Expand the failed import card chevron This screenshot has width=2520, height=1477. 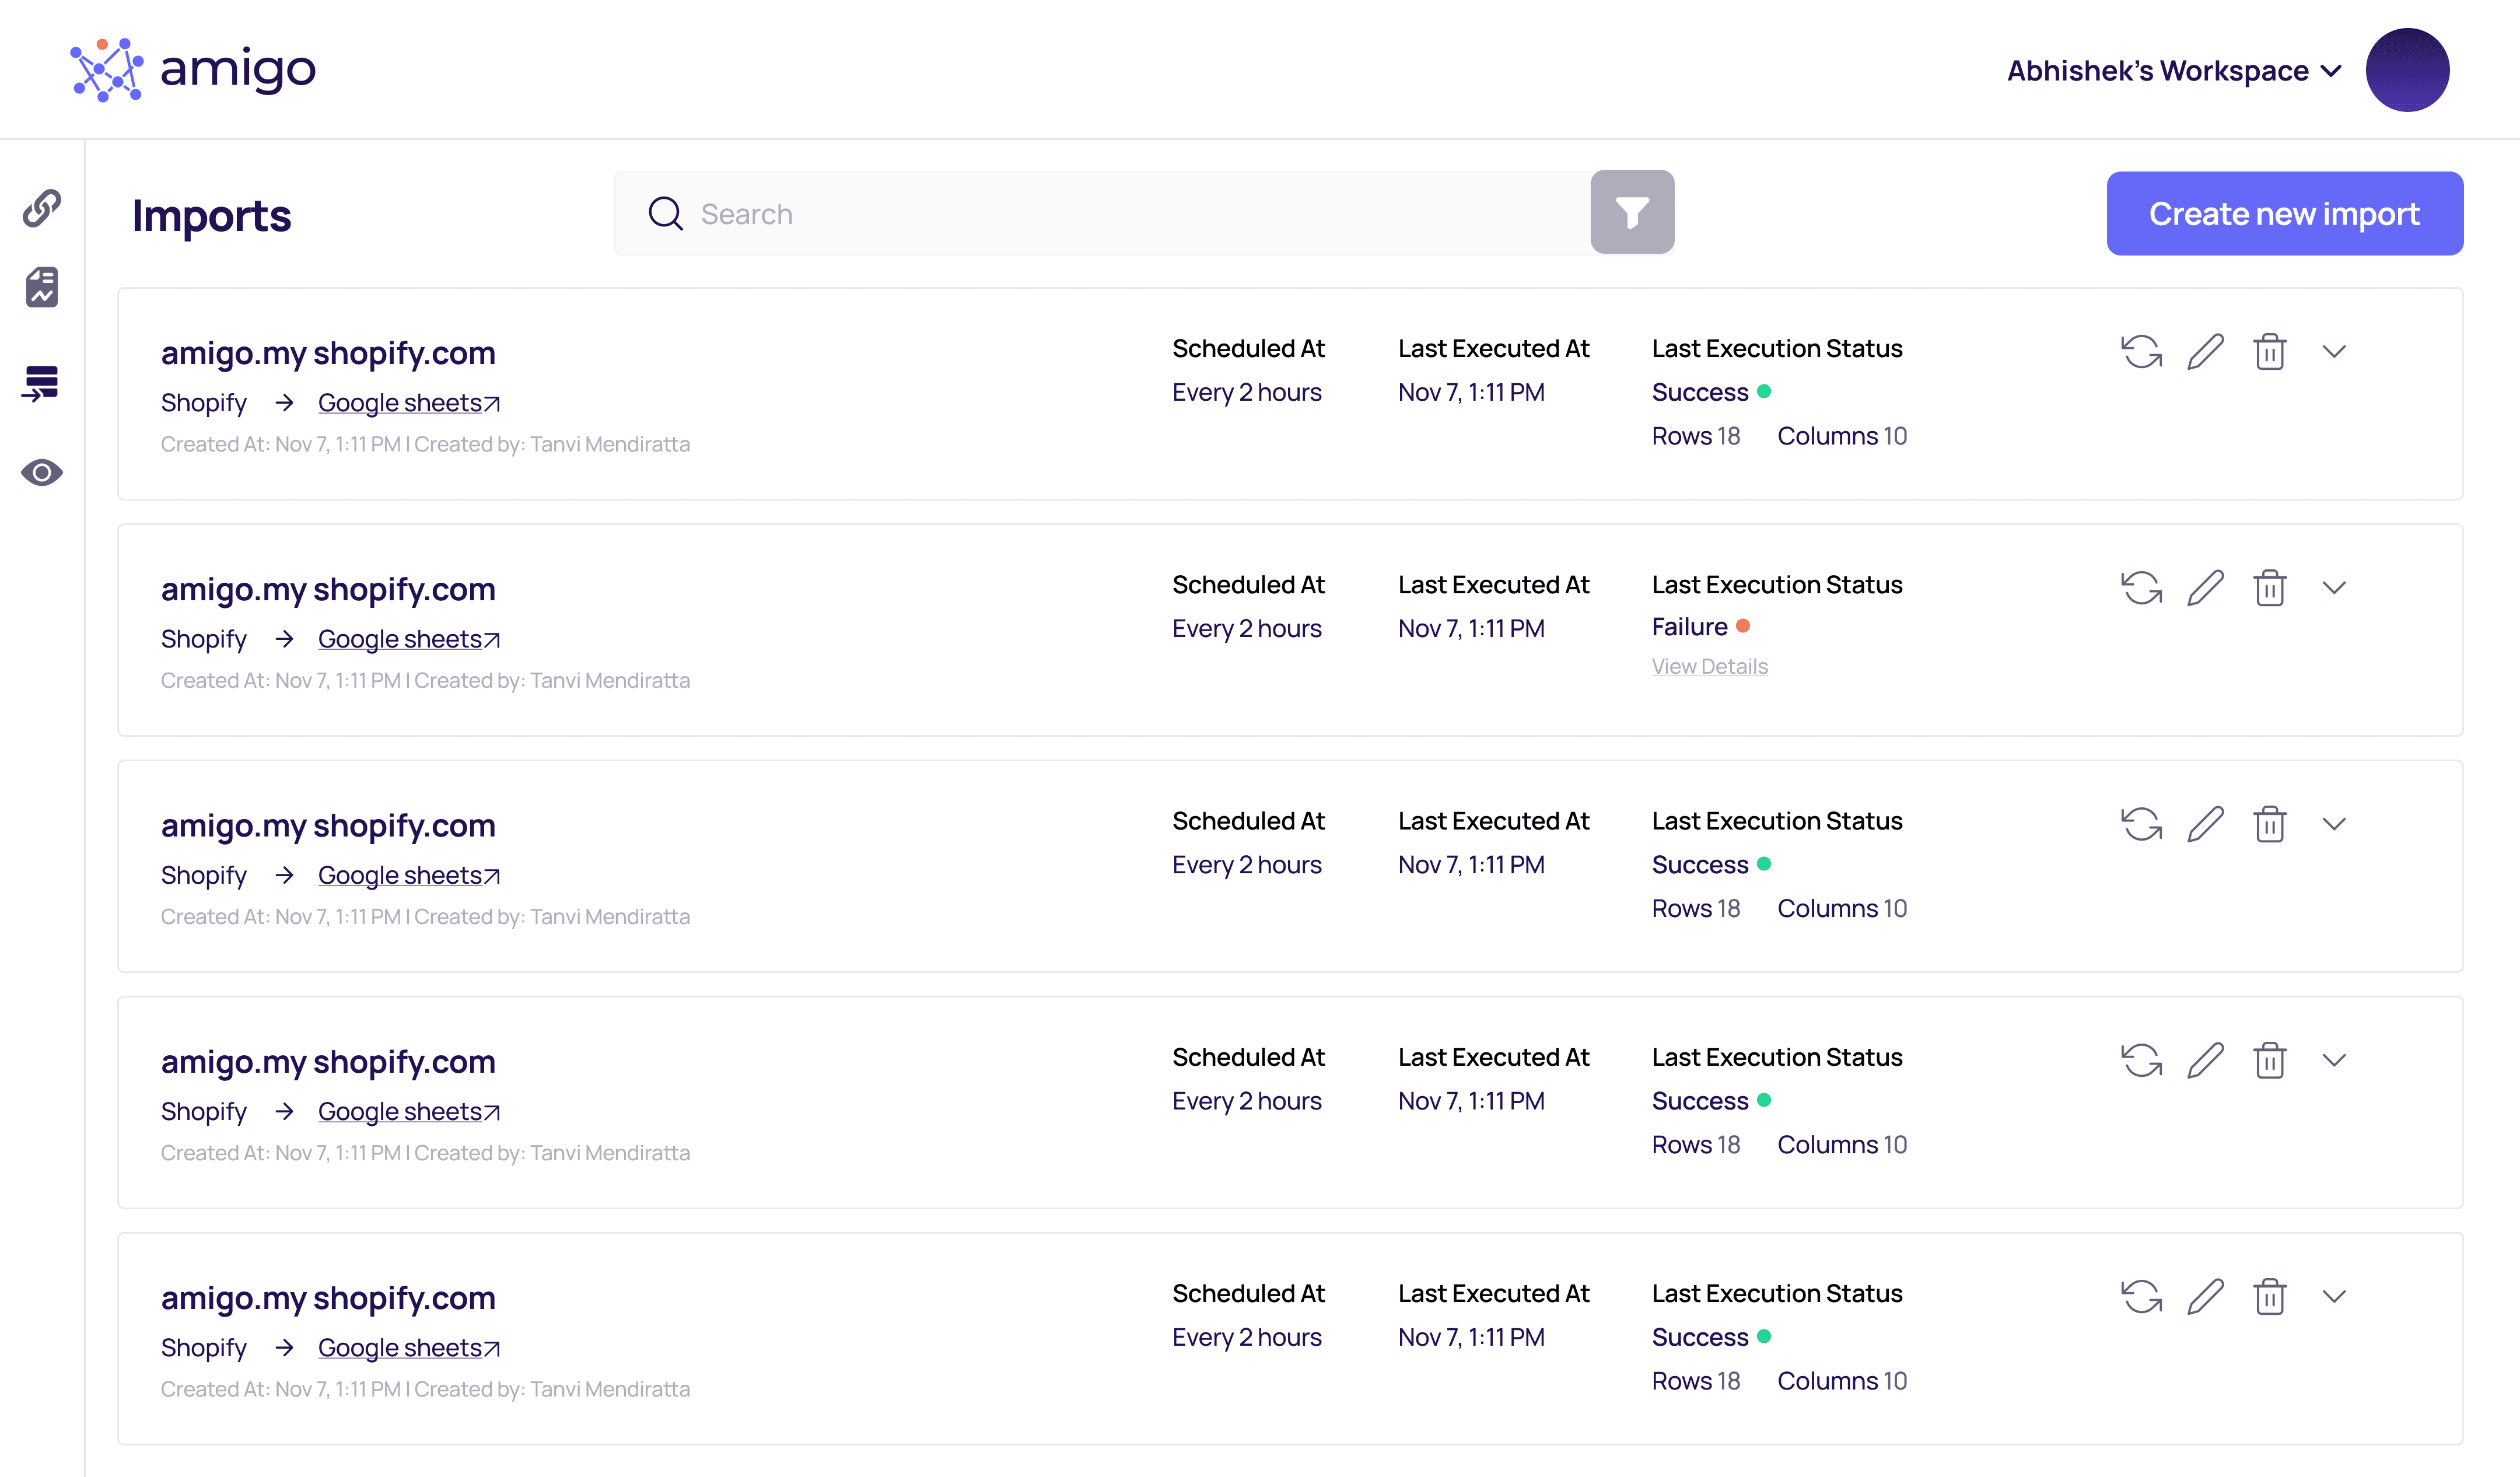2334,587
